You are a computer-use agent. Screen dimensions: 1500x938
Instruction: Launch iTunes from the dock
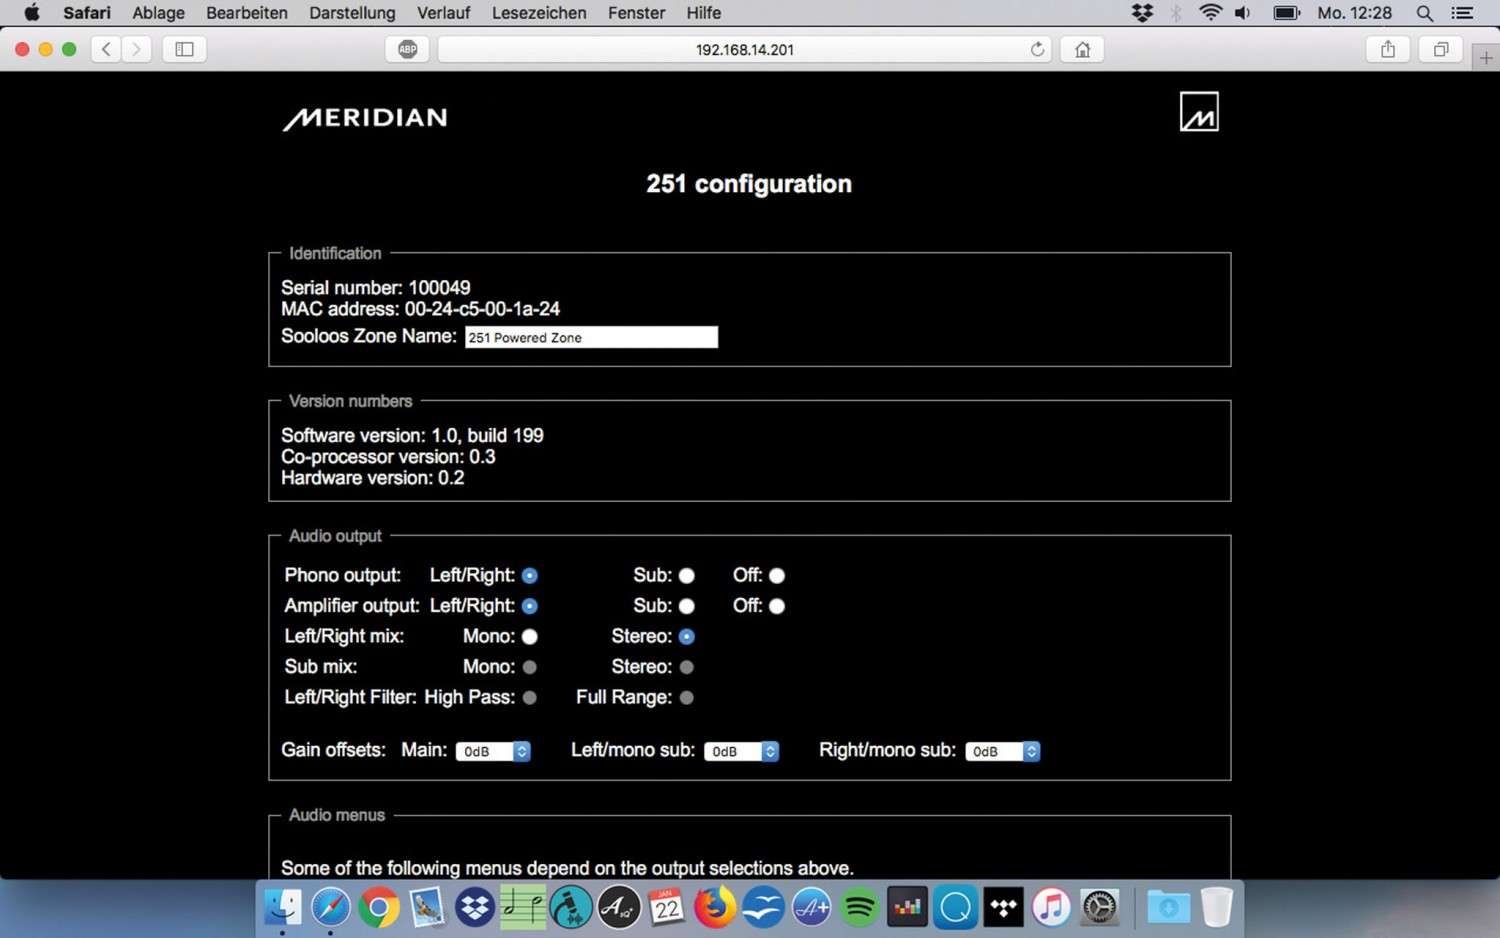(1051, 907)
